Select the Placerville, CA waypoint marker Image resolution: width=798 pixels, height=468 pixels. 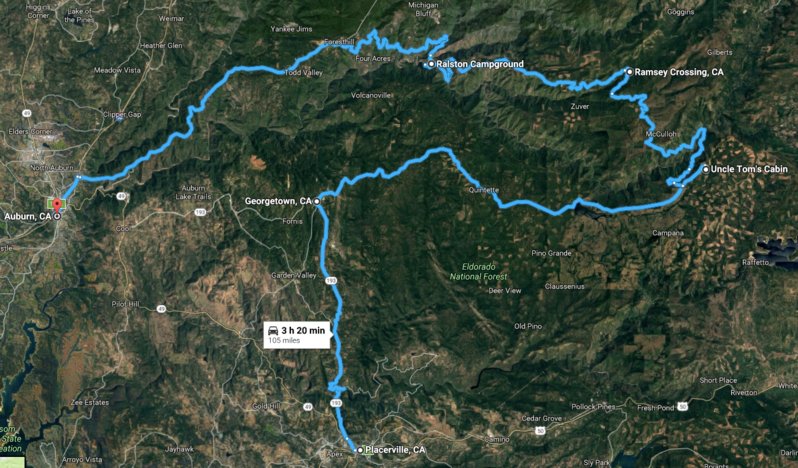[x=360, y=450]
